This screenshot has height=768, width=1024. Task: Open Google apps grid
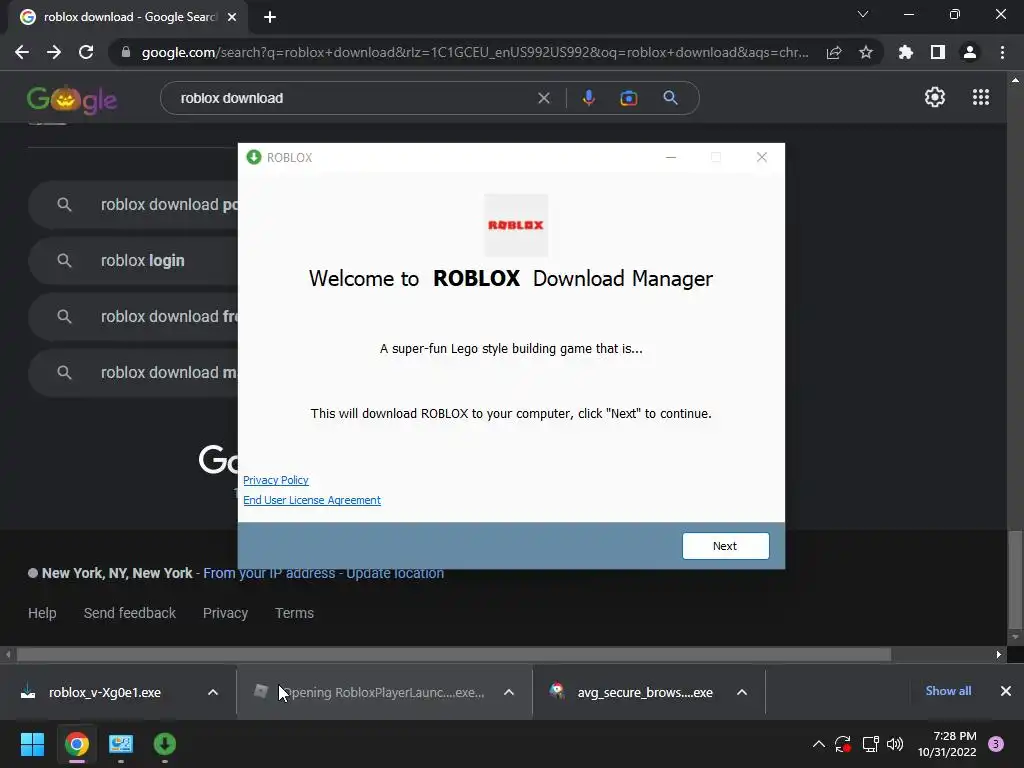click(981, 97)
